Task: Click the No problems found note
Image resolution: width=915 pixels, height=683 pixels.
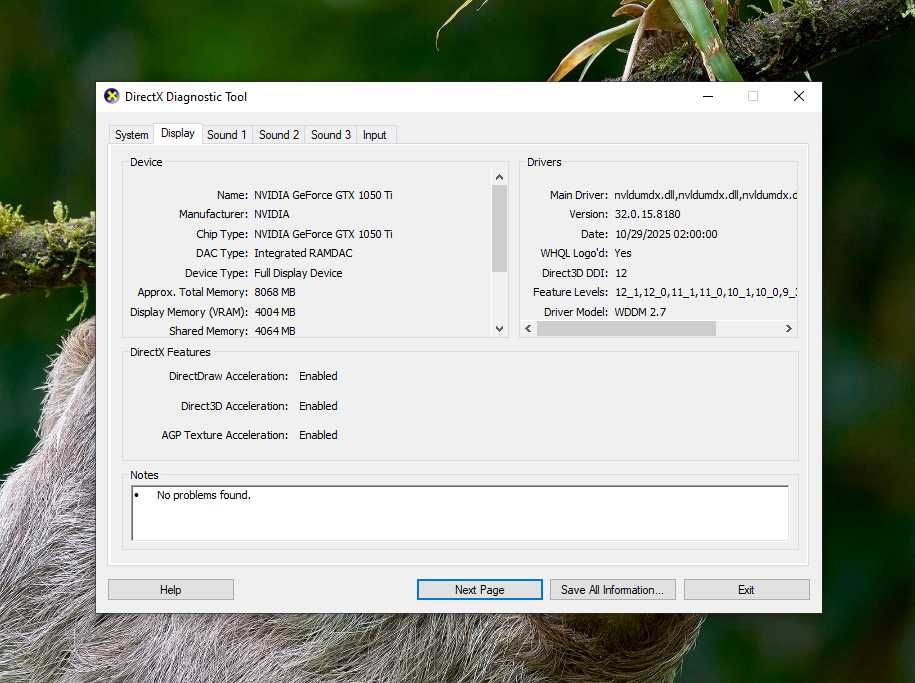Action: [204, 495]
